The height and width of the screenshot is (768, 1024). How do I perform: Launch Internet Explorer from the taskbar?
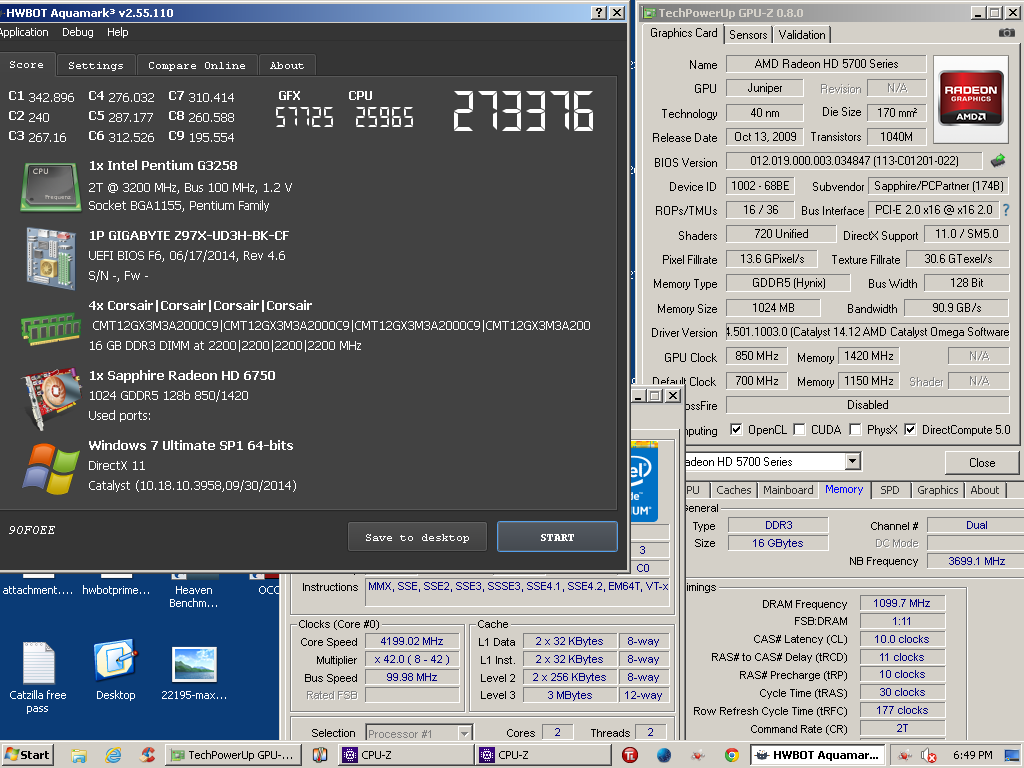[114, 755]
